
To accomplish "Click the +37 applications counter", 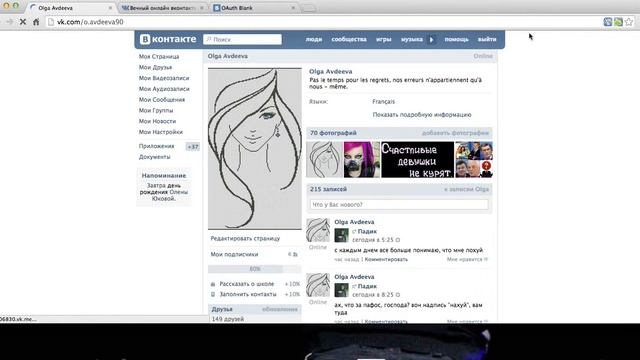I will pyautogui.click(x=193, y=147).
